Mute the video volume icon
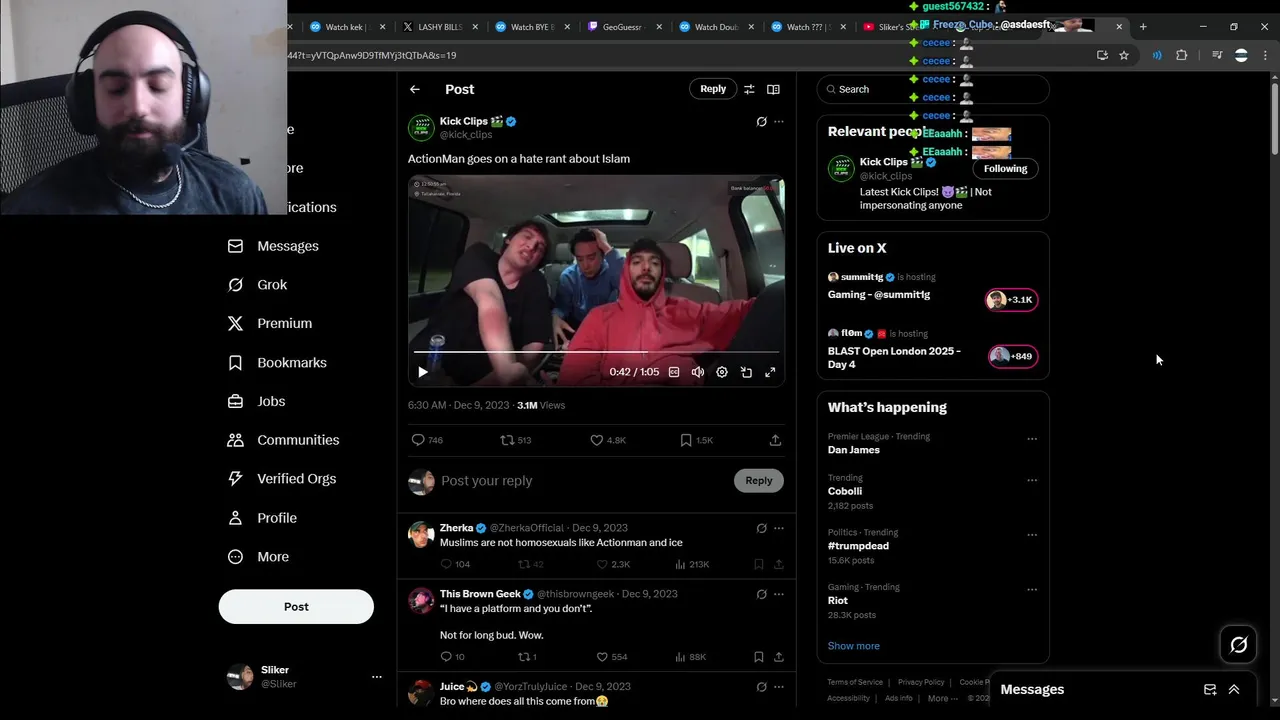 (x=698, y=372)
